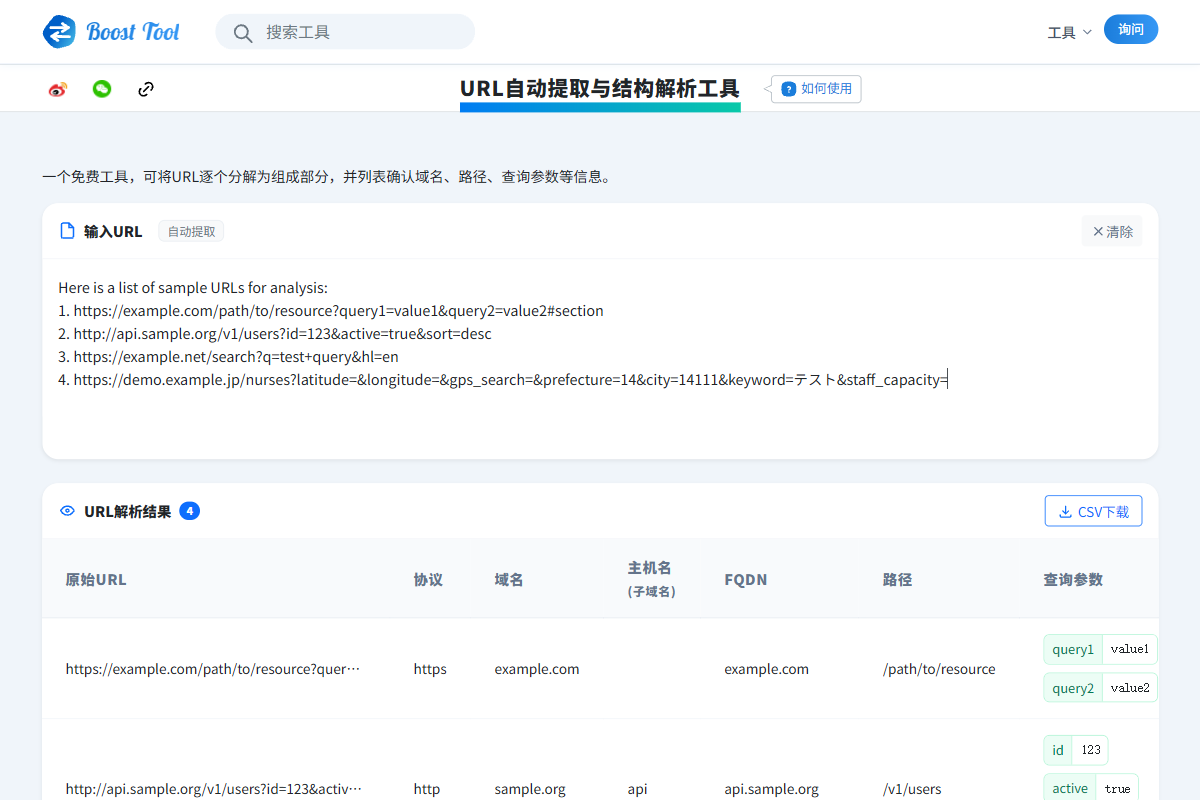Click the example.com cell under FQDN
Screen dimensions: 1200x800
(767, 669)
